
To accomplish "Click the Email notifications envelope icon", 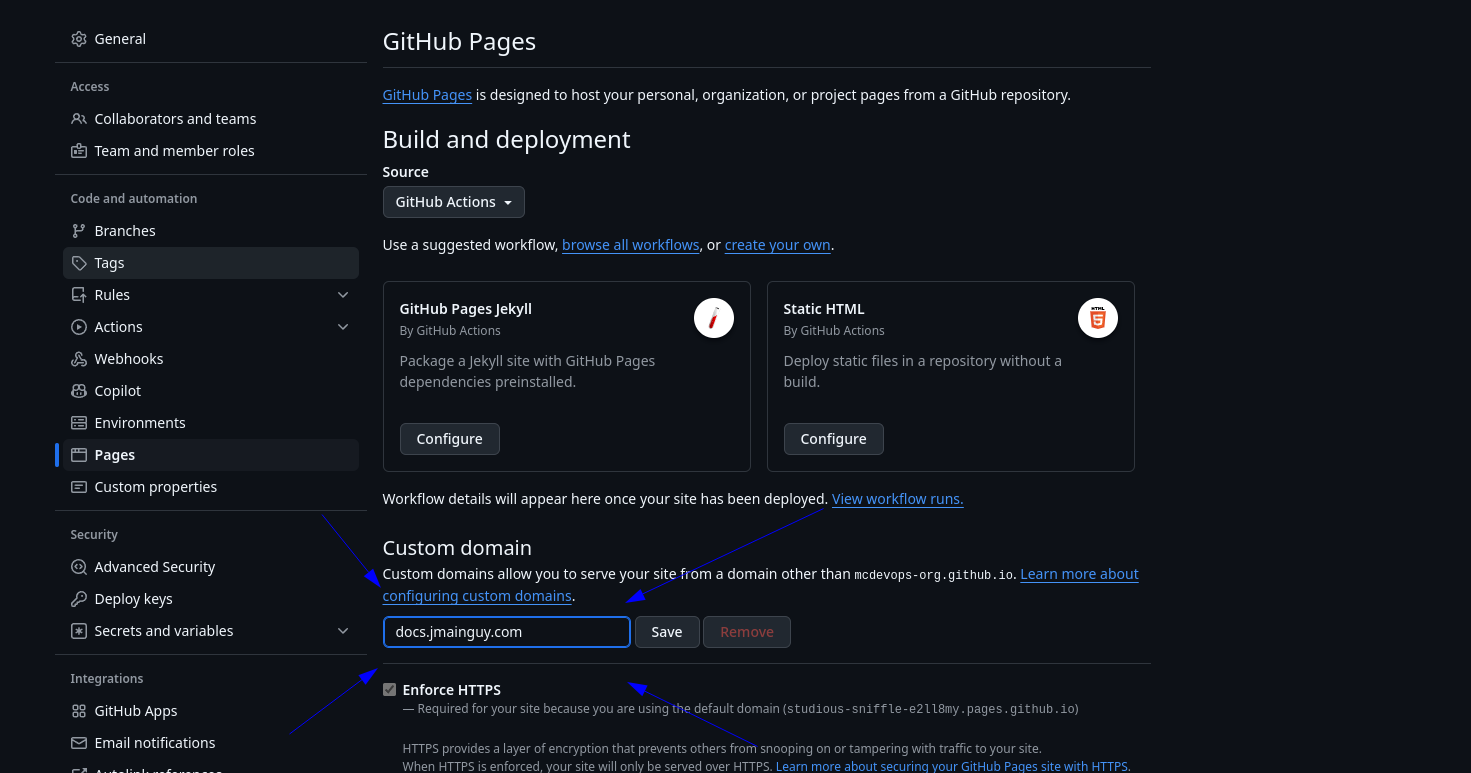I will 79,743.
